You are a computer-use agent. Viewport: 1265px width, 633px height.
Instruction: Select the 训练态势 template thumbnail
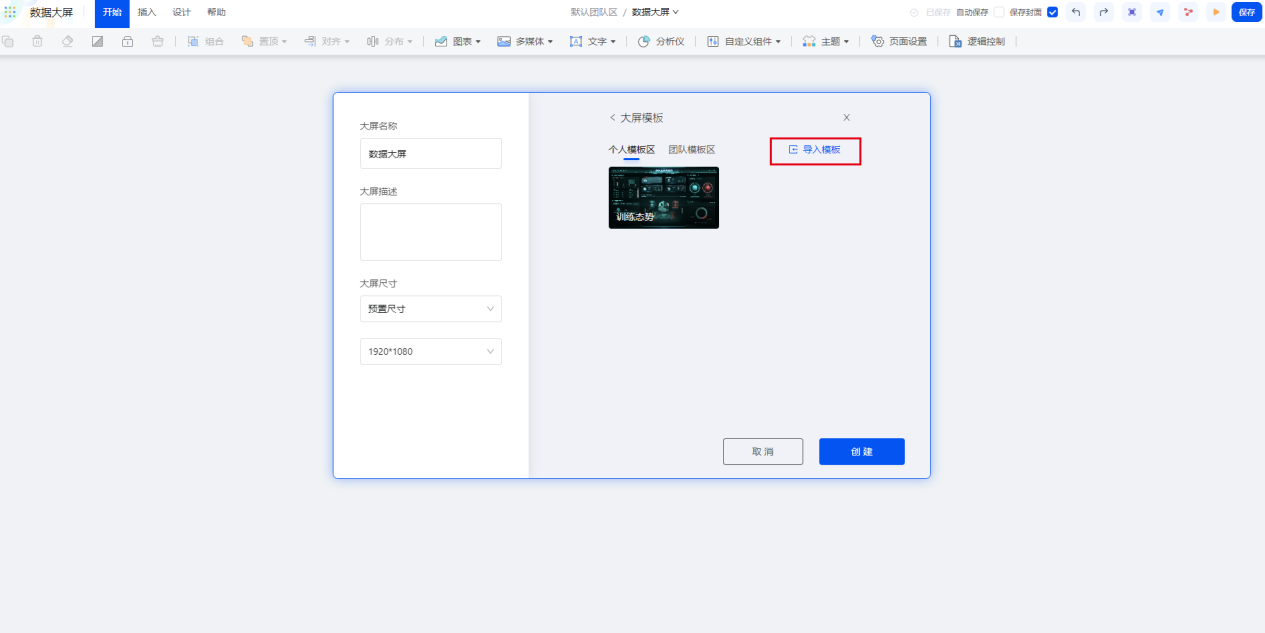click(664, 198)
